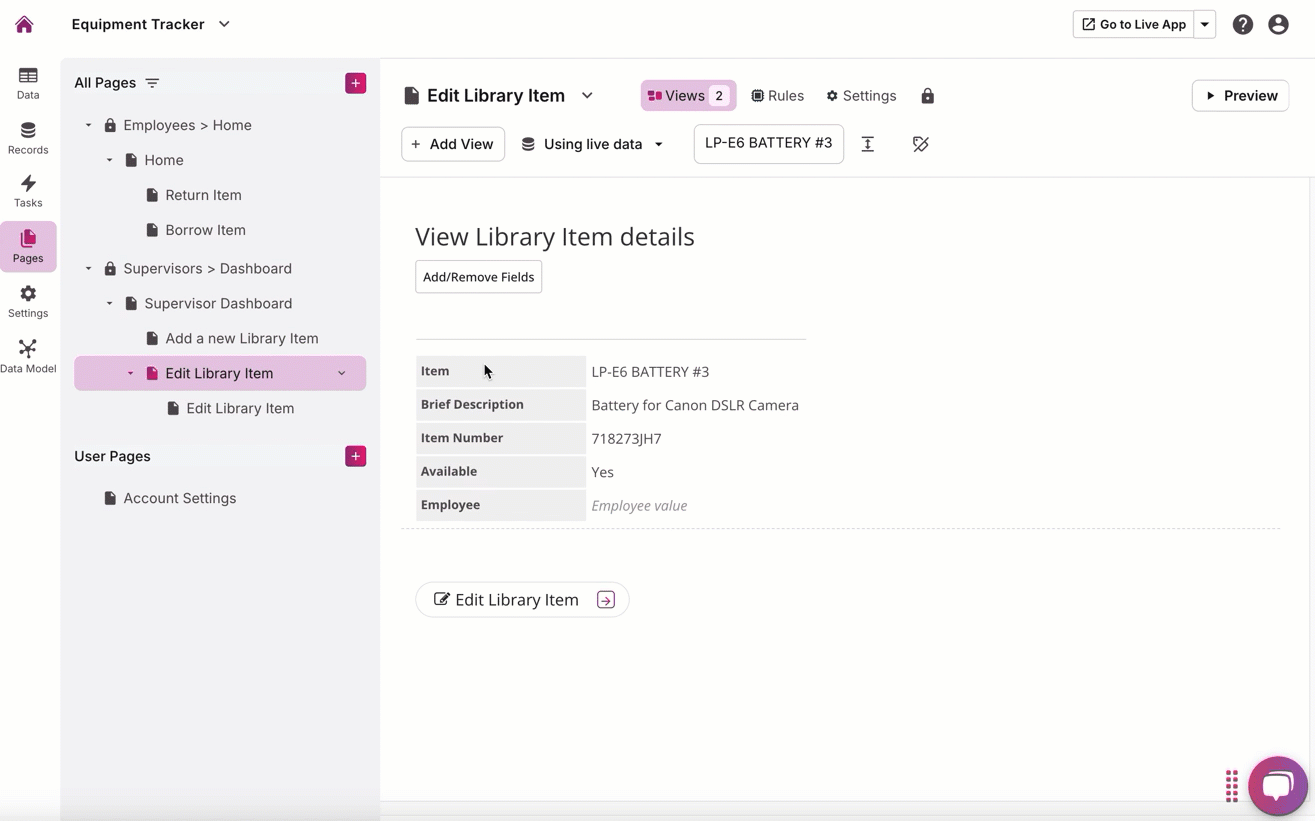The height and width of the screenshot is (821, 1315).
Task: Open the Data section in sidebar
Action: pyautogui.click(x=28, y=83)
